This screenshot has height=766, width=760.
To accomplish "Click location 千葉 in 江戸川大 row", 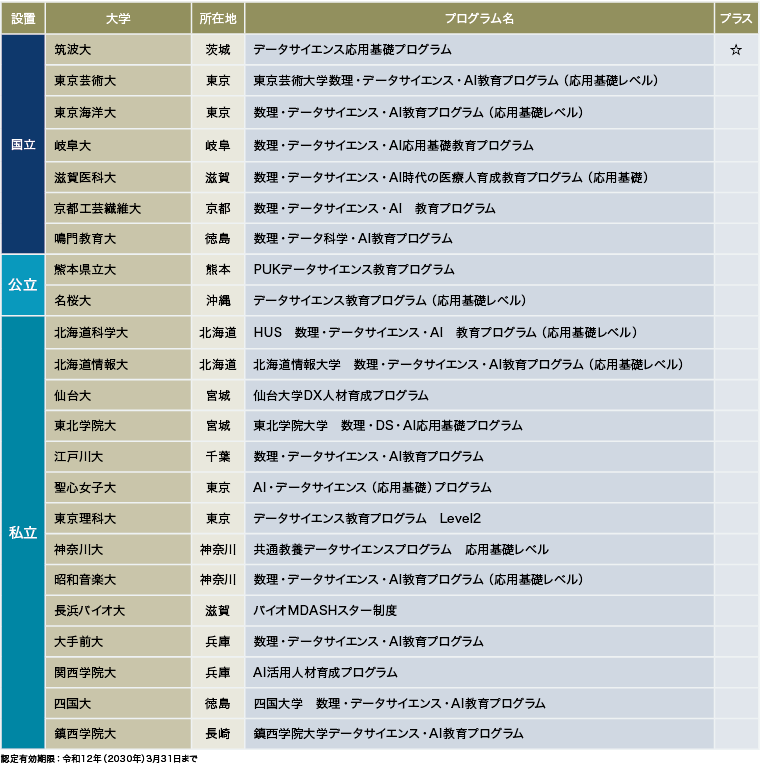I will pyautogui.click(x=218, y=457).
